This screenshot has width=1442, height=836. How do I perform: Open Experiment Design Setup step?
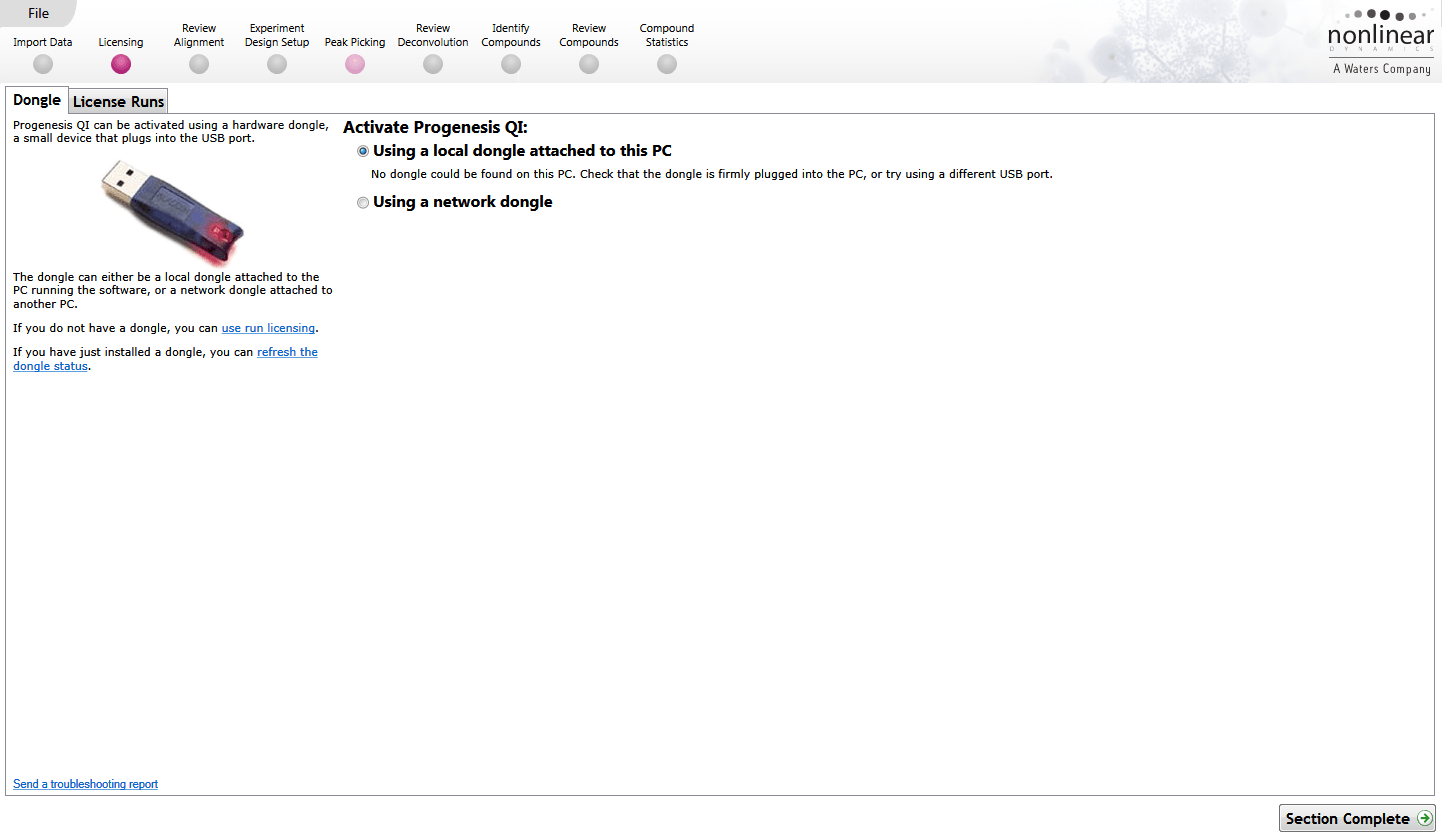(277, 49)
